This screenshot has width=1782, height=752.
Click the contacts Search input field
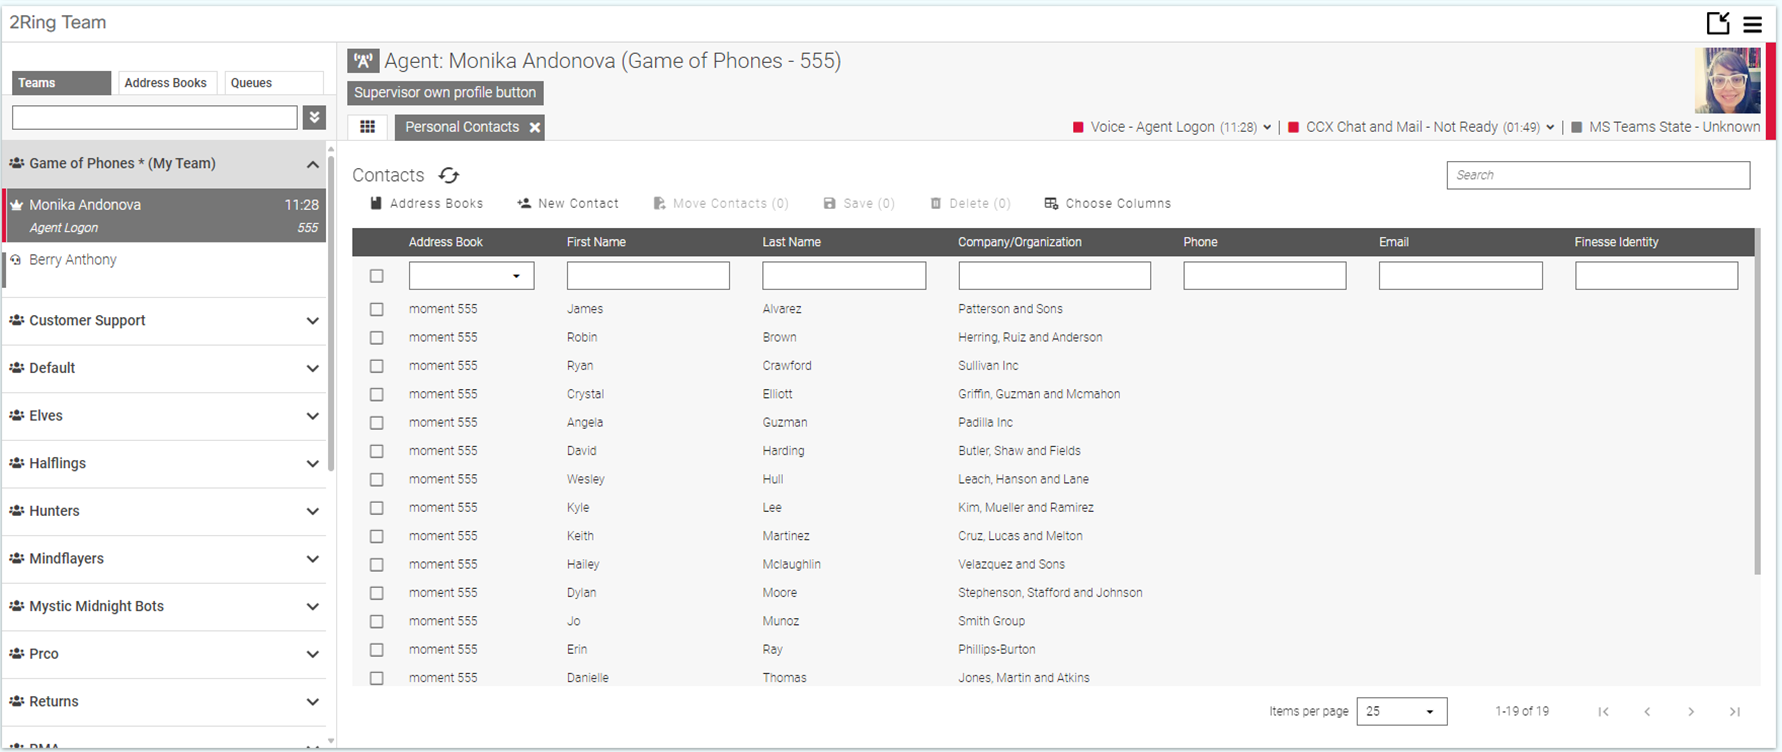1597,175
